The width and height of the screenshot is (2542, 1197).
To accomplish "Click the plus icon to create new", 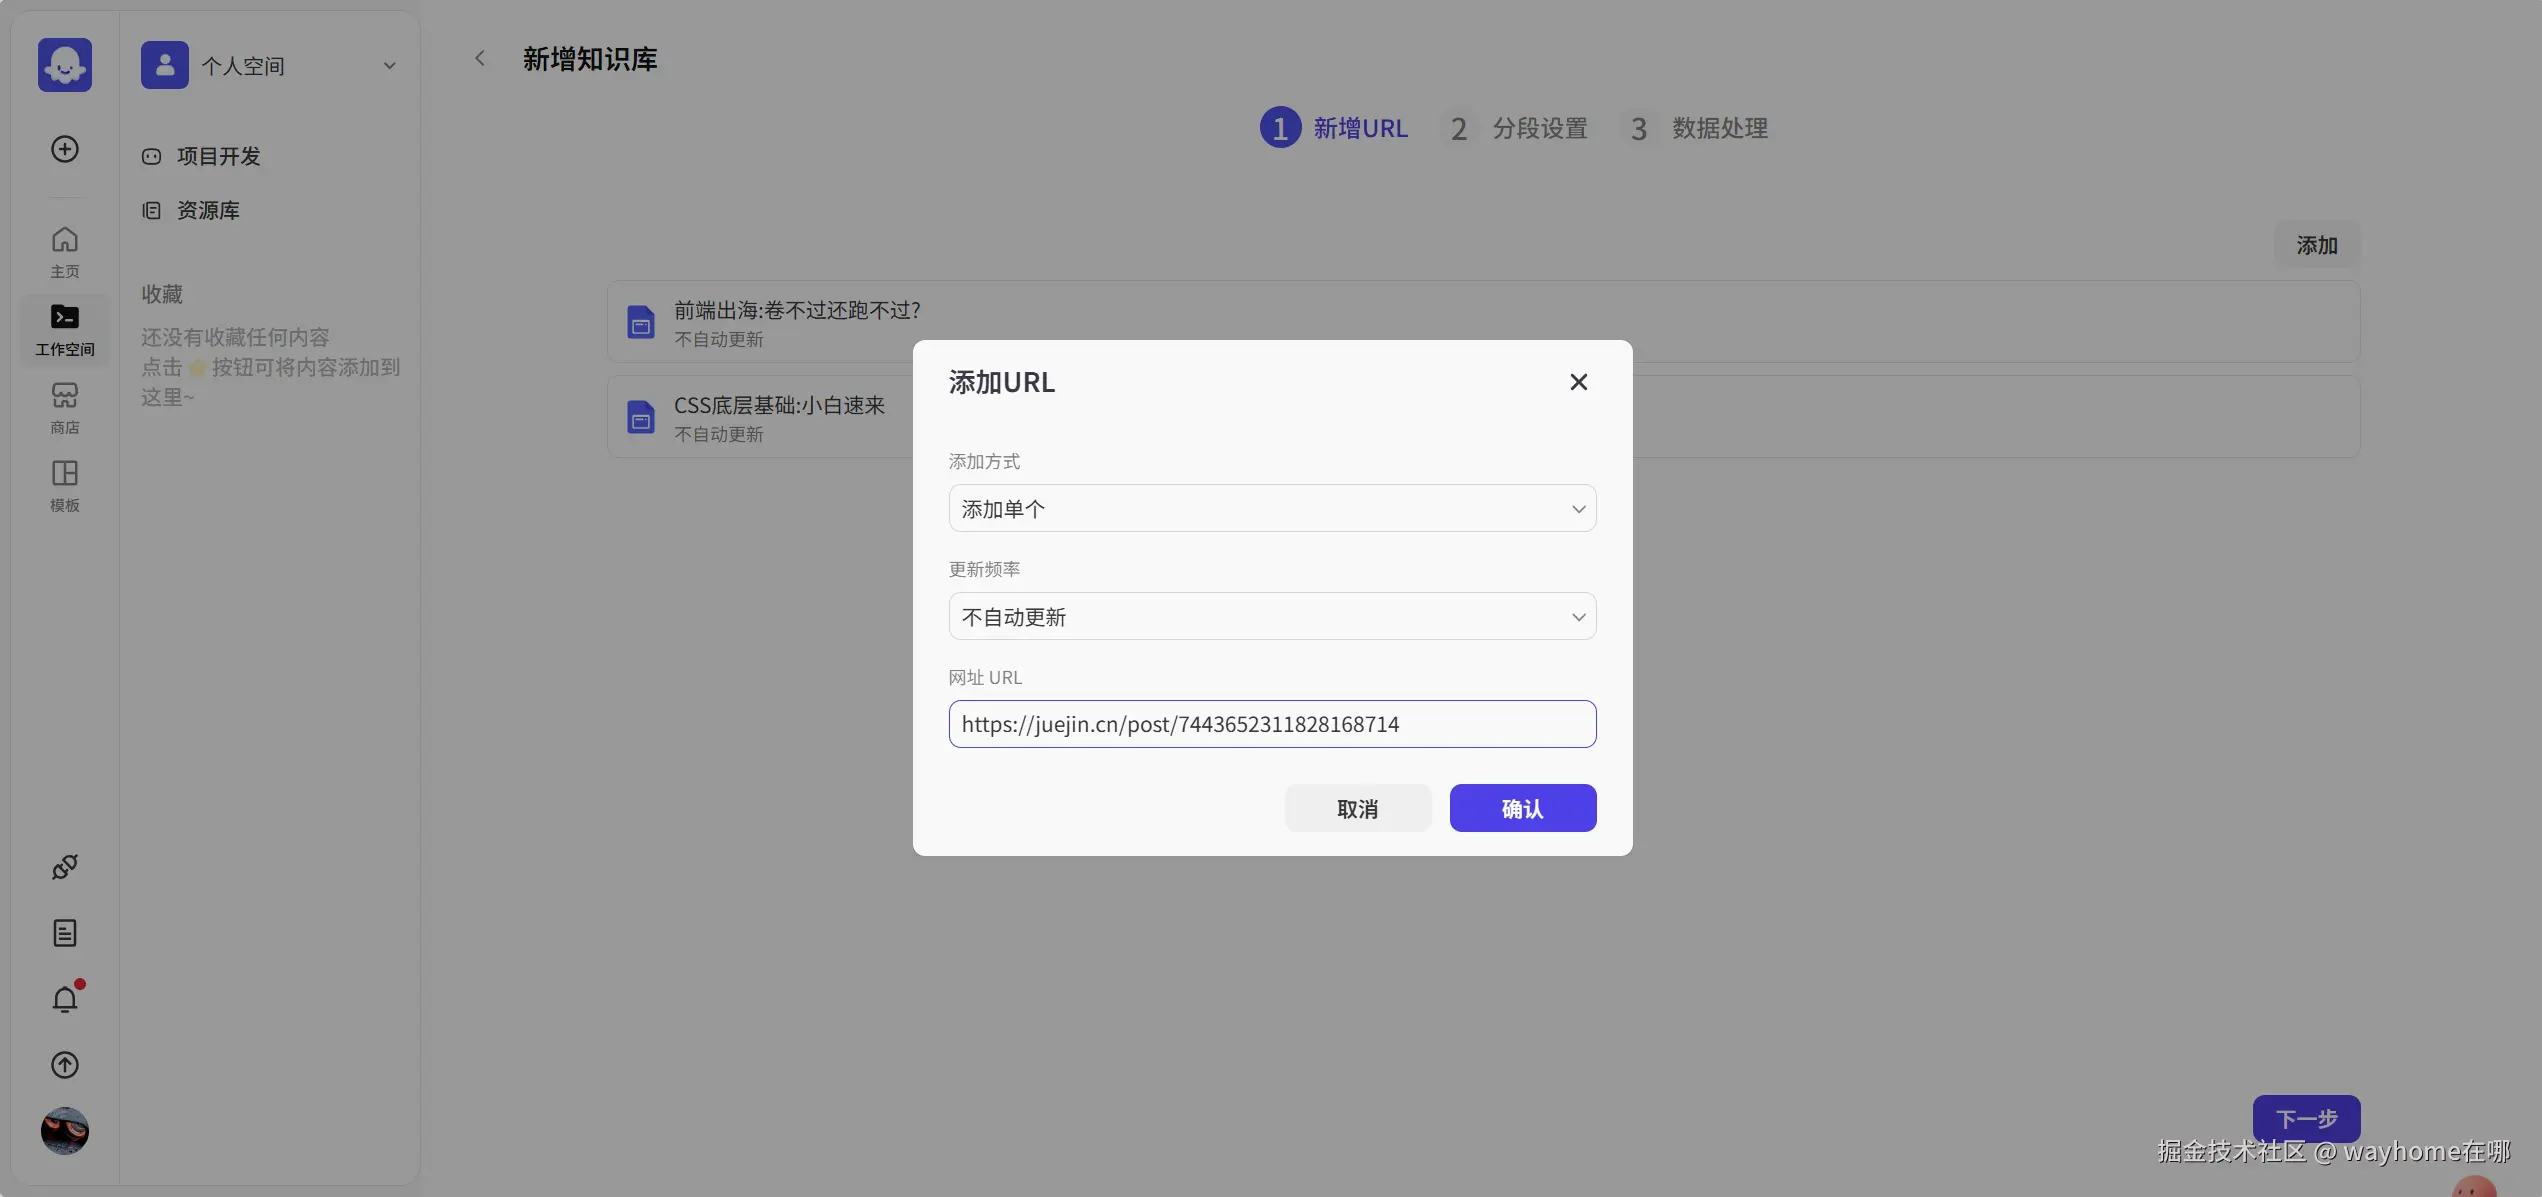I will click(64, 148).
